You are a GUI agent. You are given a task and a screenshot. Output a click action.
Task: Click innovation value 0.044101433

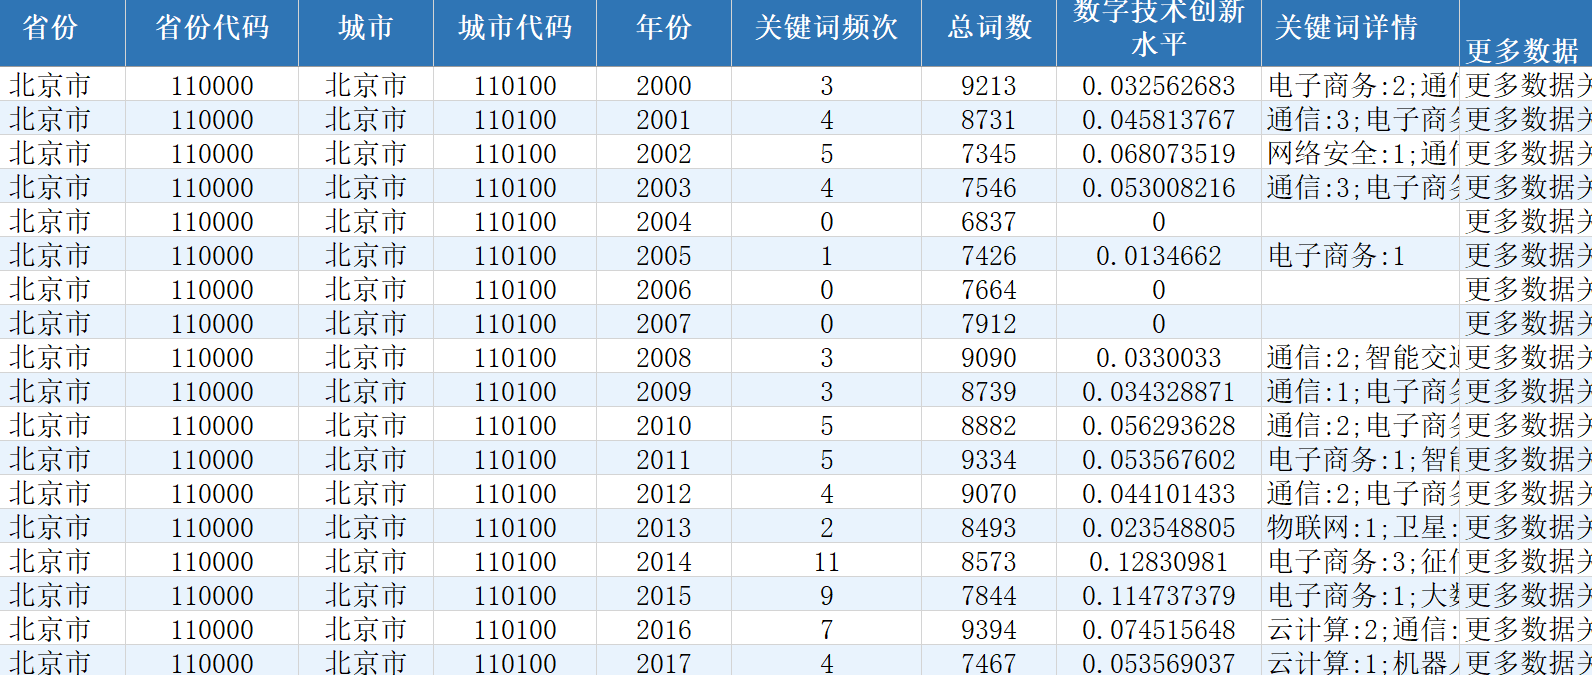tap(1159, 494)
